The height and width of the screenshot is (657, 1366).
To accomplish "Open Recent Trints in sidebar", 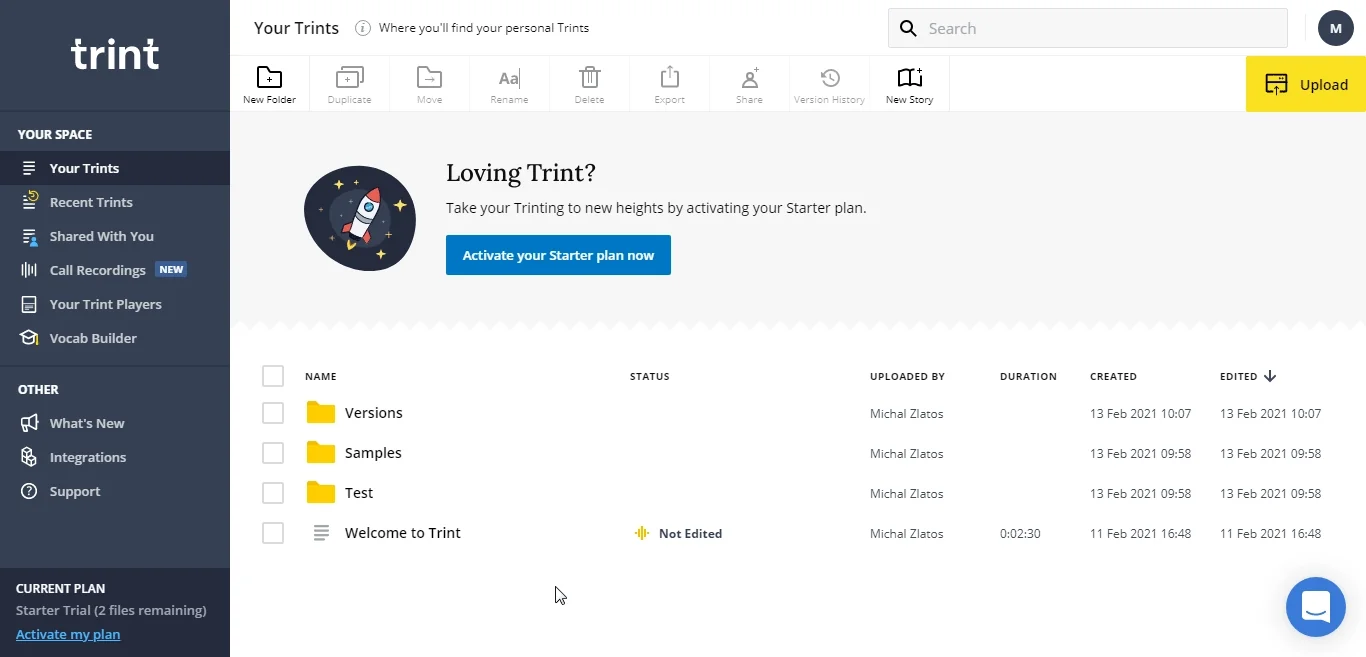I will (115, 202).
